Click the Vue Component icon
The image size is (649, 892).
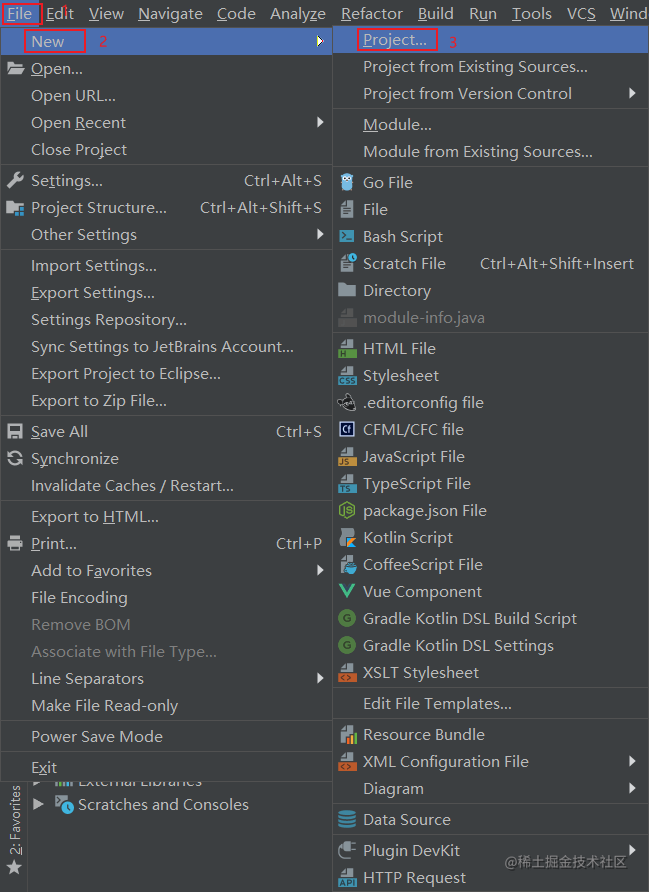pos(347,591)
